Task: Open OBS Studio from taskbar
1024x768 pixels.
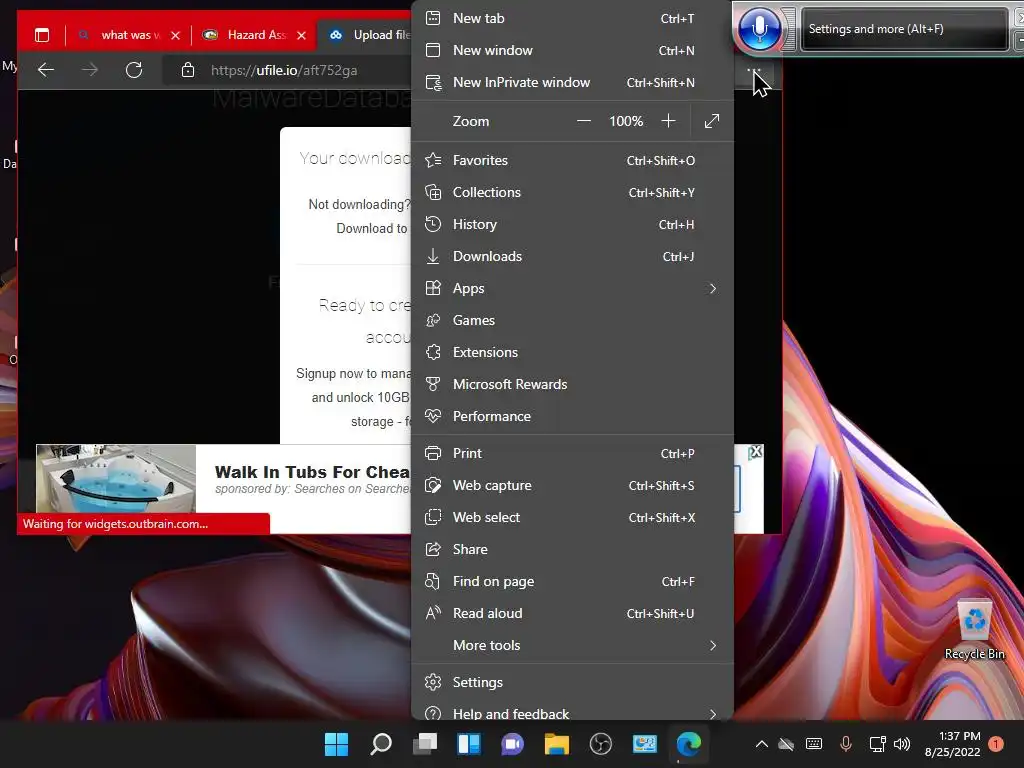Action: [x=601, y=744]
